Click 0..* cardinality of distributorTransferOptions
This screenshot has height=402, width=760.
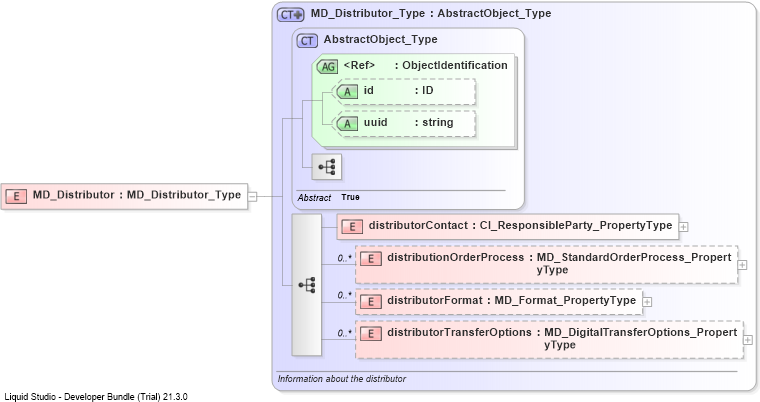coord(345,333)
